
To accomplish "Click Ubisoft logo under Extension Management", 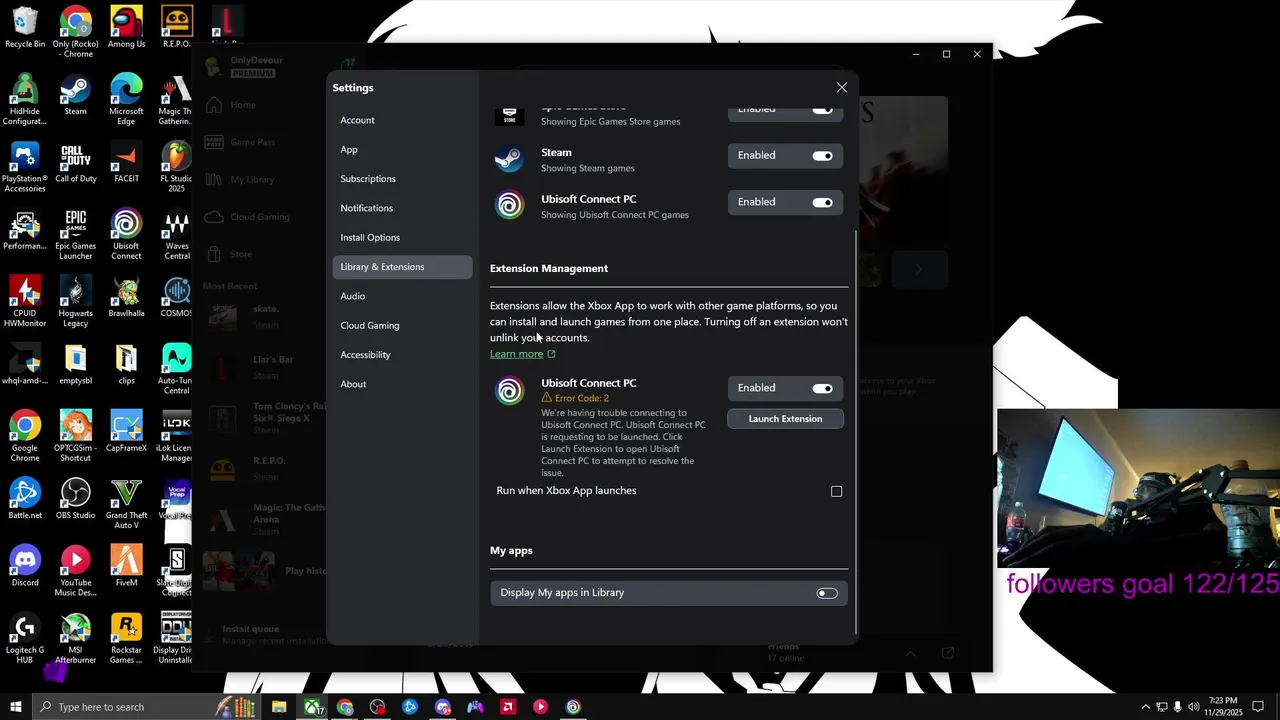I will click(x=509, y=390).
